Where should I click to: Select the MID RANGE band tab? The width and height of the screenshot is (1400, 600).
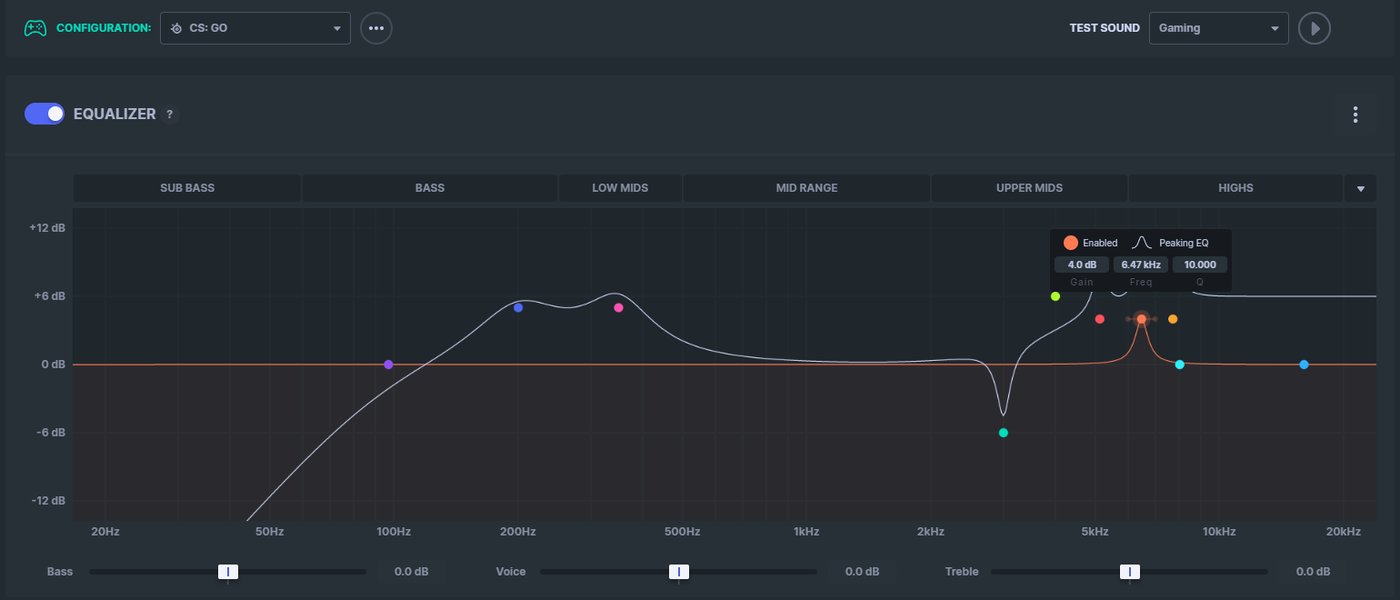point(807,188)
